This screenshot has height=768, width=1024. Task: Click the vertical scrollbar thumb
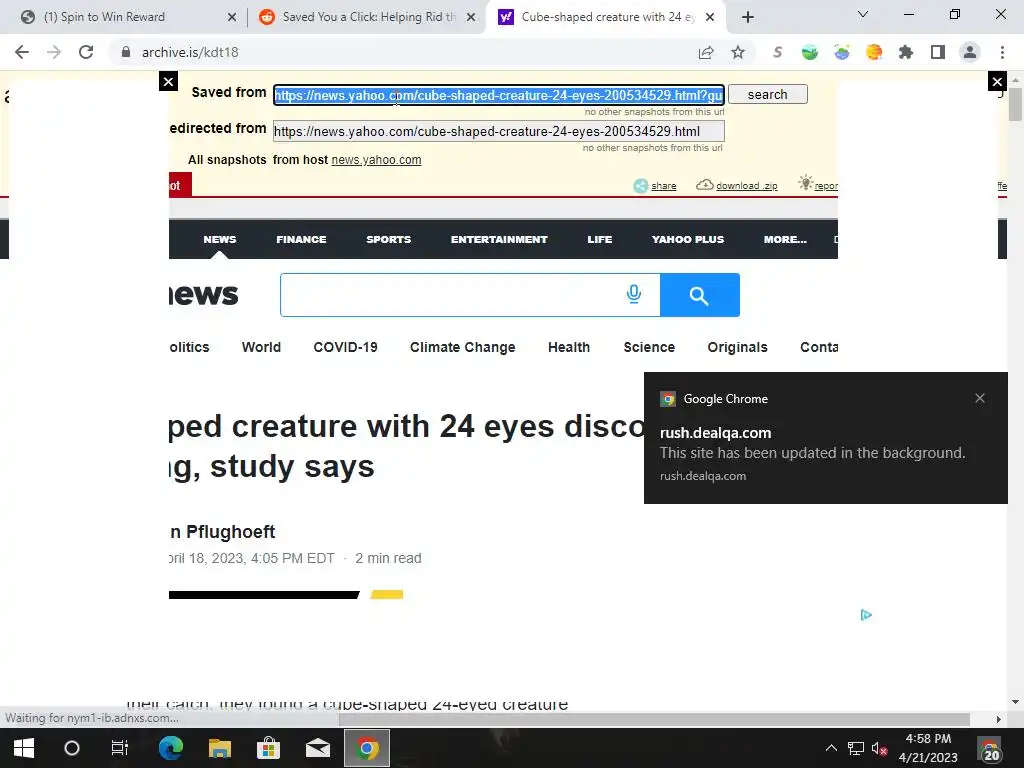pyautogui.click(x=1015, y=104)
